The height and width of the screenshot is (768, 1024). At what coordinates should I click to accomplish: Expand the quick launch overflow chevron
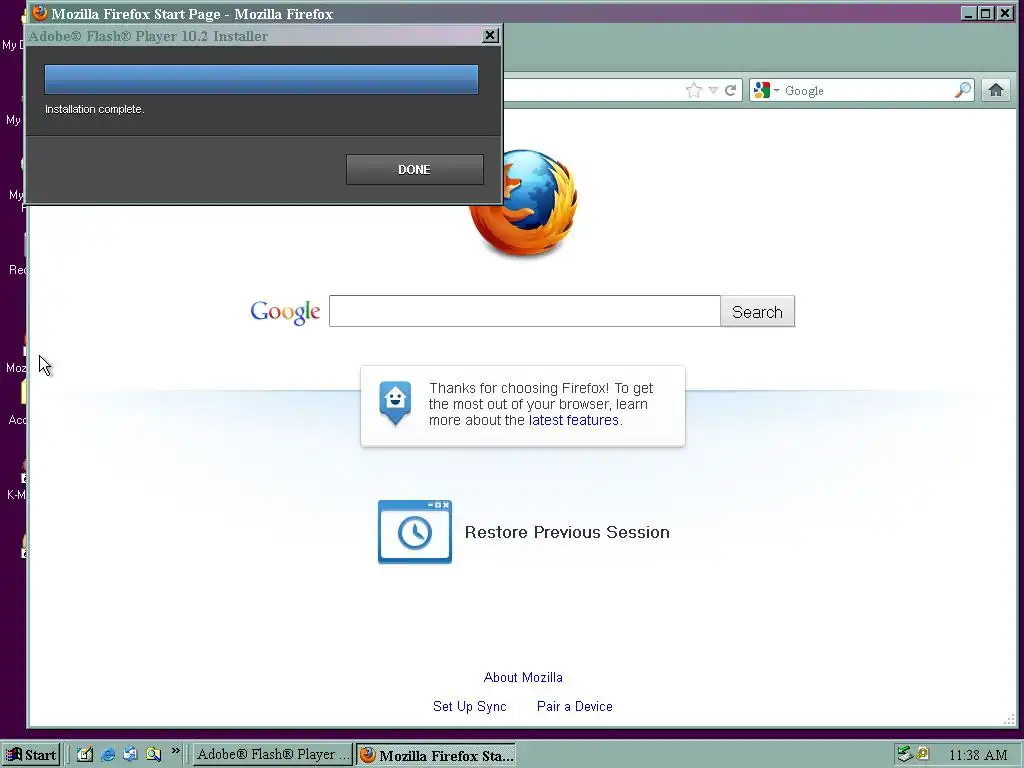tap(175, 751)
